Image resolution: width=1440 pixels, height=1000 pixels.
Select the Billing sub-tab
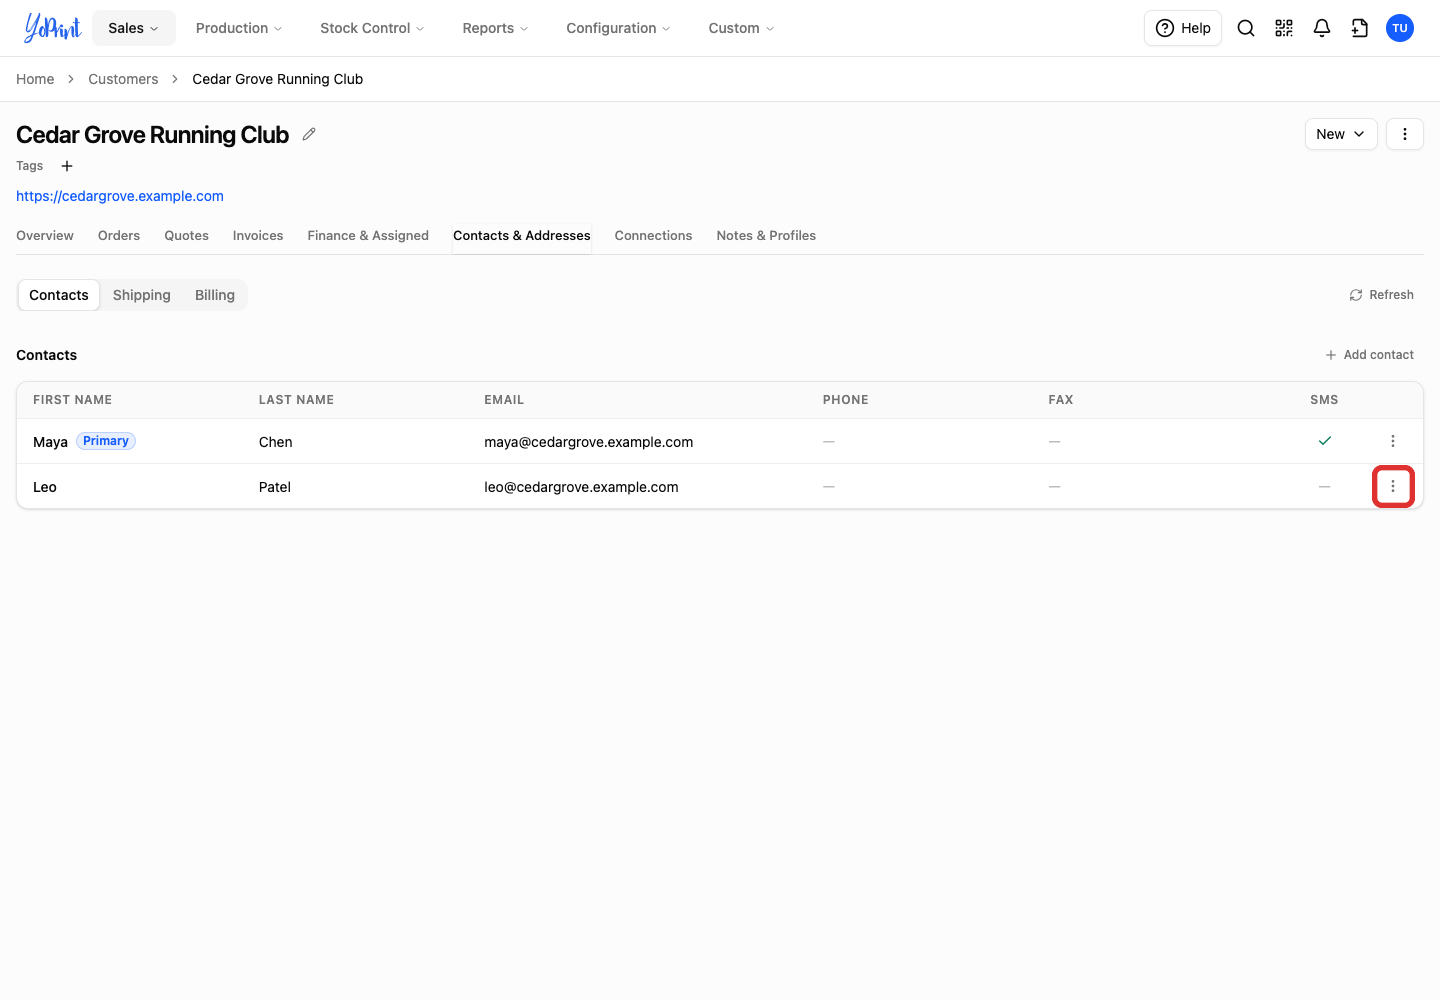pyautogui.click(x=215, y=295)
